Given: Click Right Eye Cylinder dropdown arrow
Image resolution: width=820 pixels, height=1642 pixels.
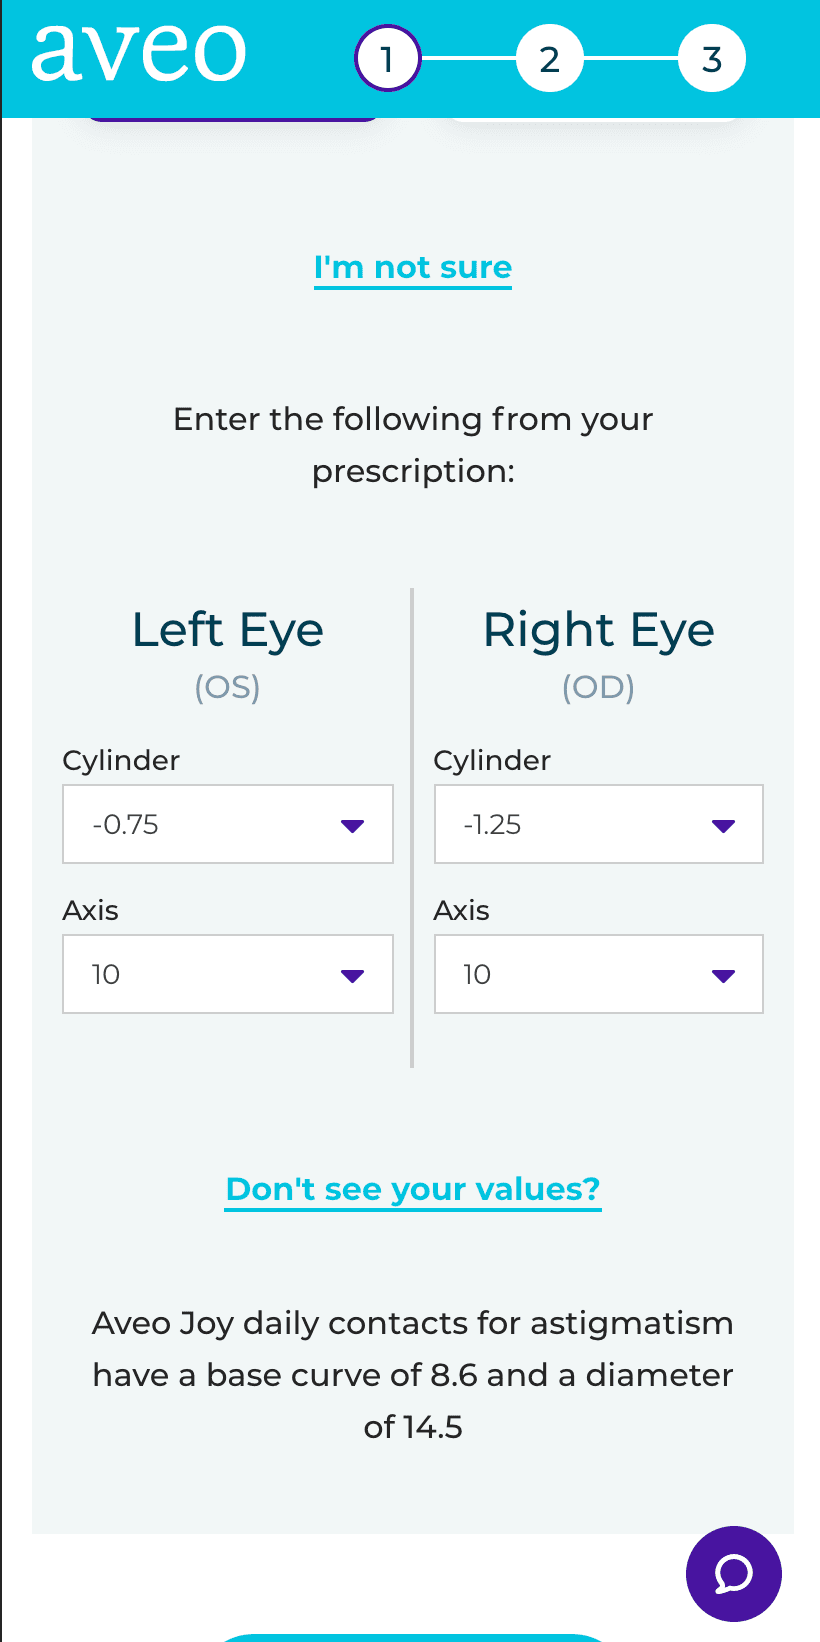Looking at the screenshot, I should 723,826.
